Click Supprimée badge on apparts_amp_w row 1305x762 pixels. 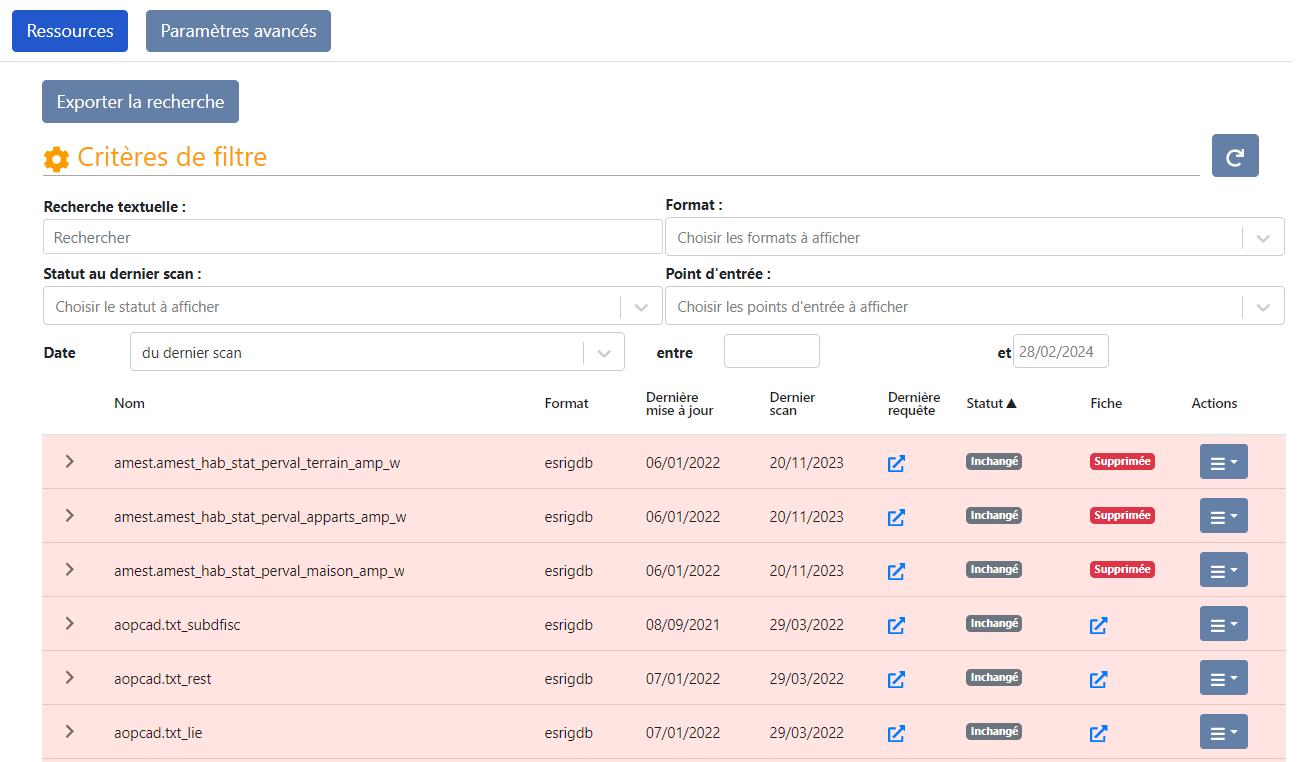(x=1122, y=515)
